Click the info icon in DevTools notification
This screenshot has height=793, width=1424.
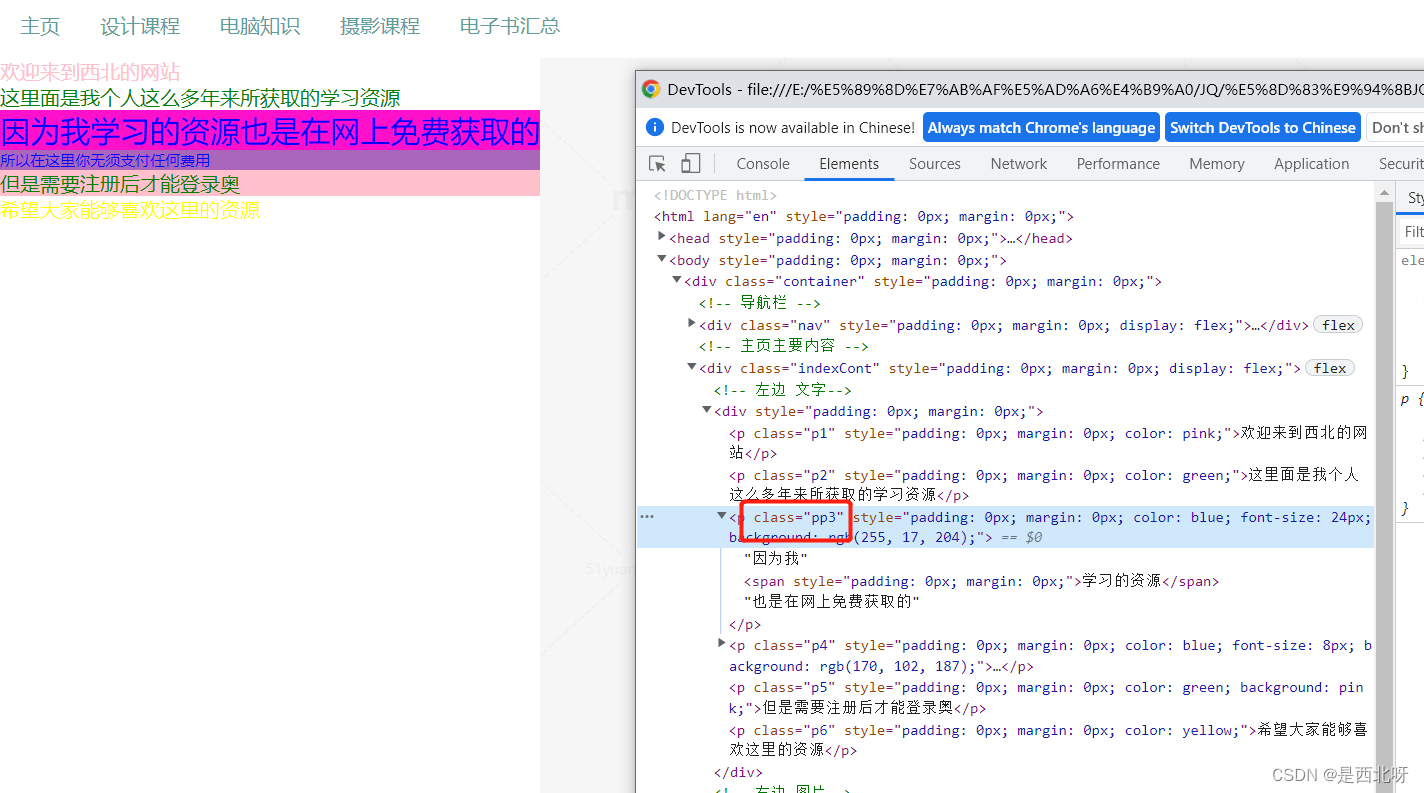click(655, 127)
